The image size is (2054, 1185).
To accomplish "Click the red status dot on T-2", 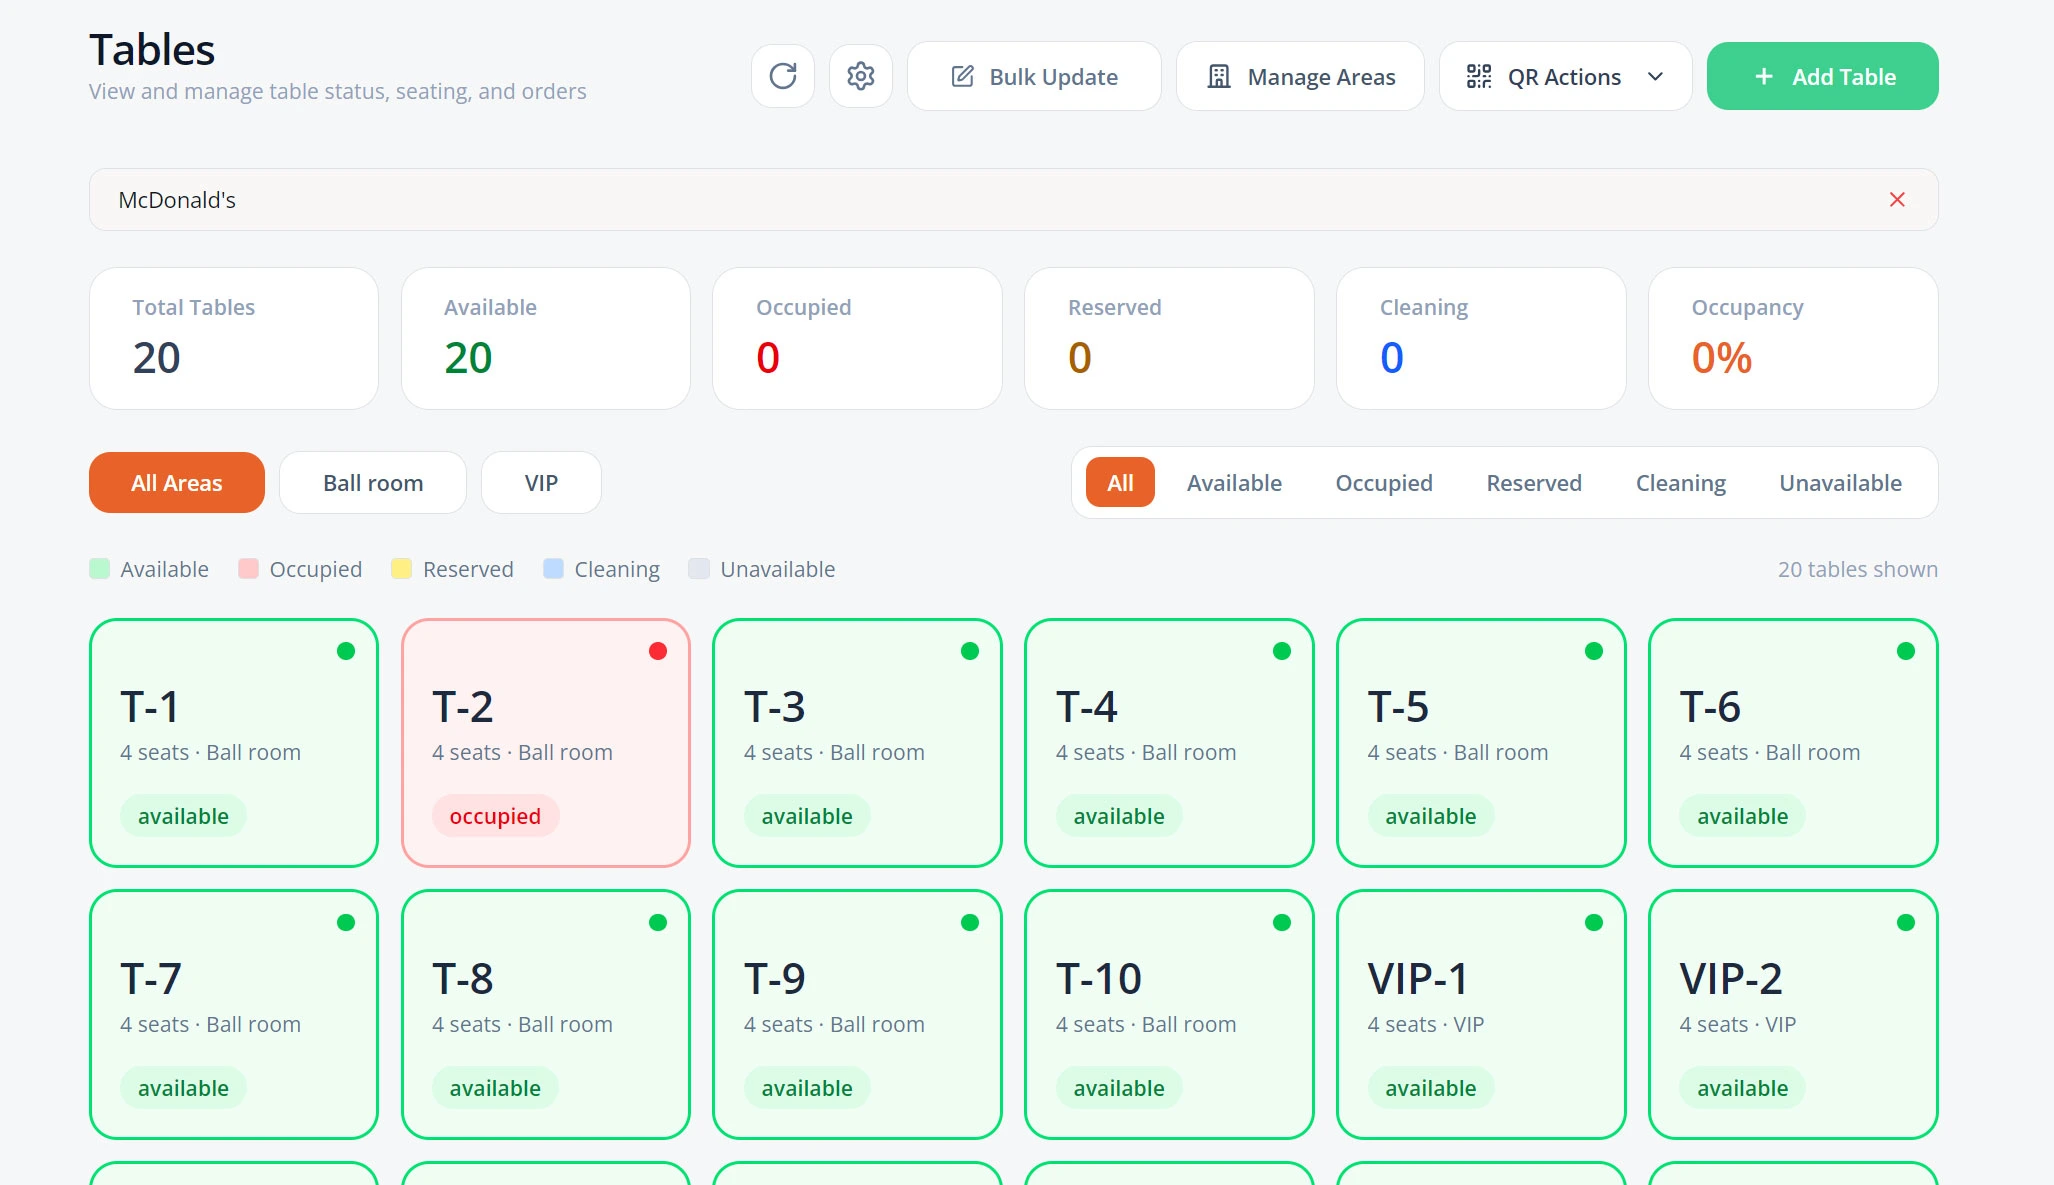I will tap(658, 651).
